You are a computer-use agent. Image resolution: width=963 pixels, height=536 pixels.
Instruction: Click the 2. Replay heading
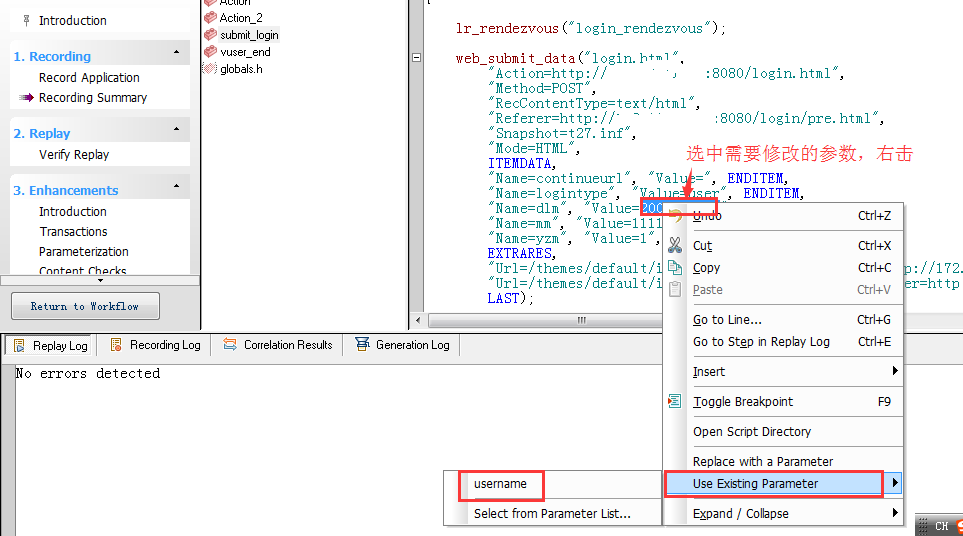[x=42, y=134]
